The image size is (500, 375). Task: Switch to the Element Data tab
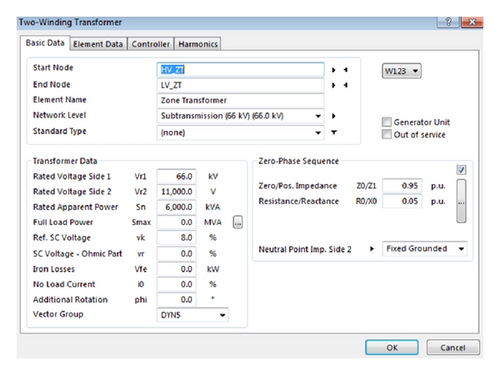[x=98, y=44]
